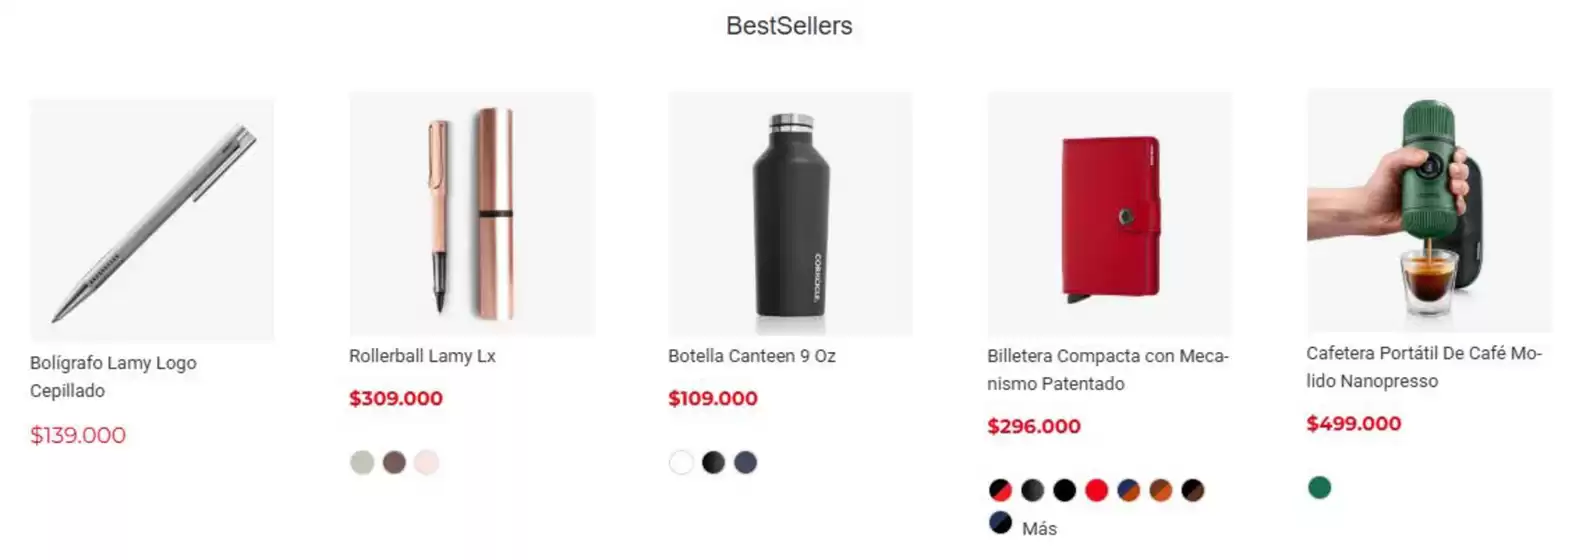Open the Bolígrafo Lamy Logo pen image
Image resolution: width=1572 pixels, height=560 pixels.
point(152,220)
